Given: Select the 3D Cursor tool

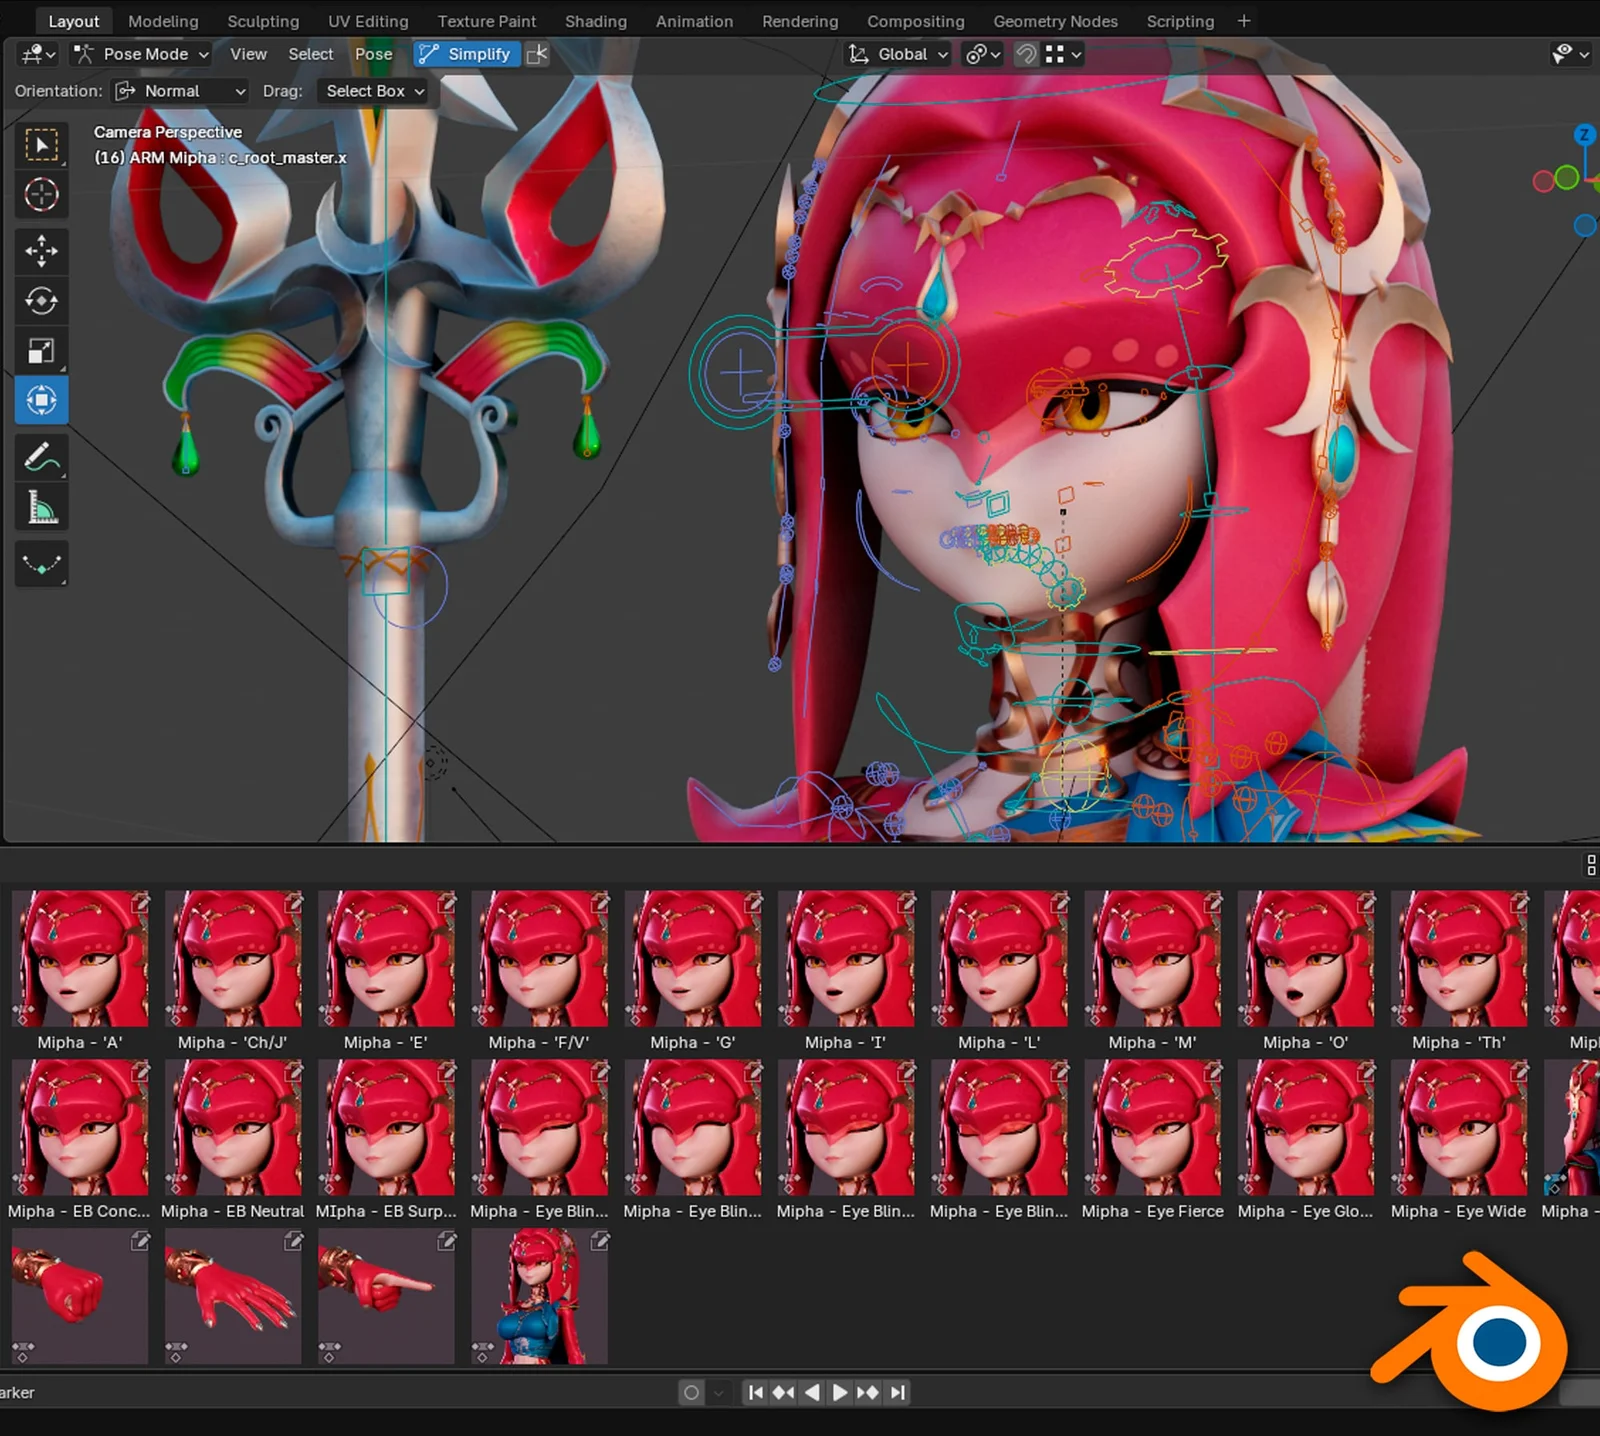Looking at the screenshot, I should pyautogui.click(x=41, y=195).
